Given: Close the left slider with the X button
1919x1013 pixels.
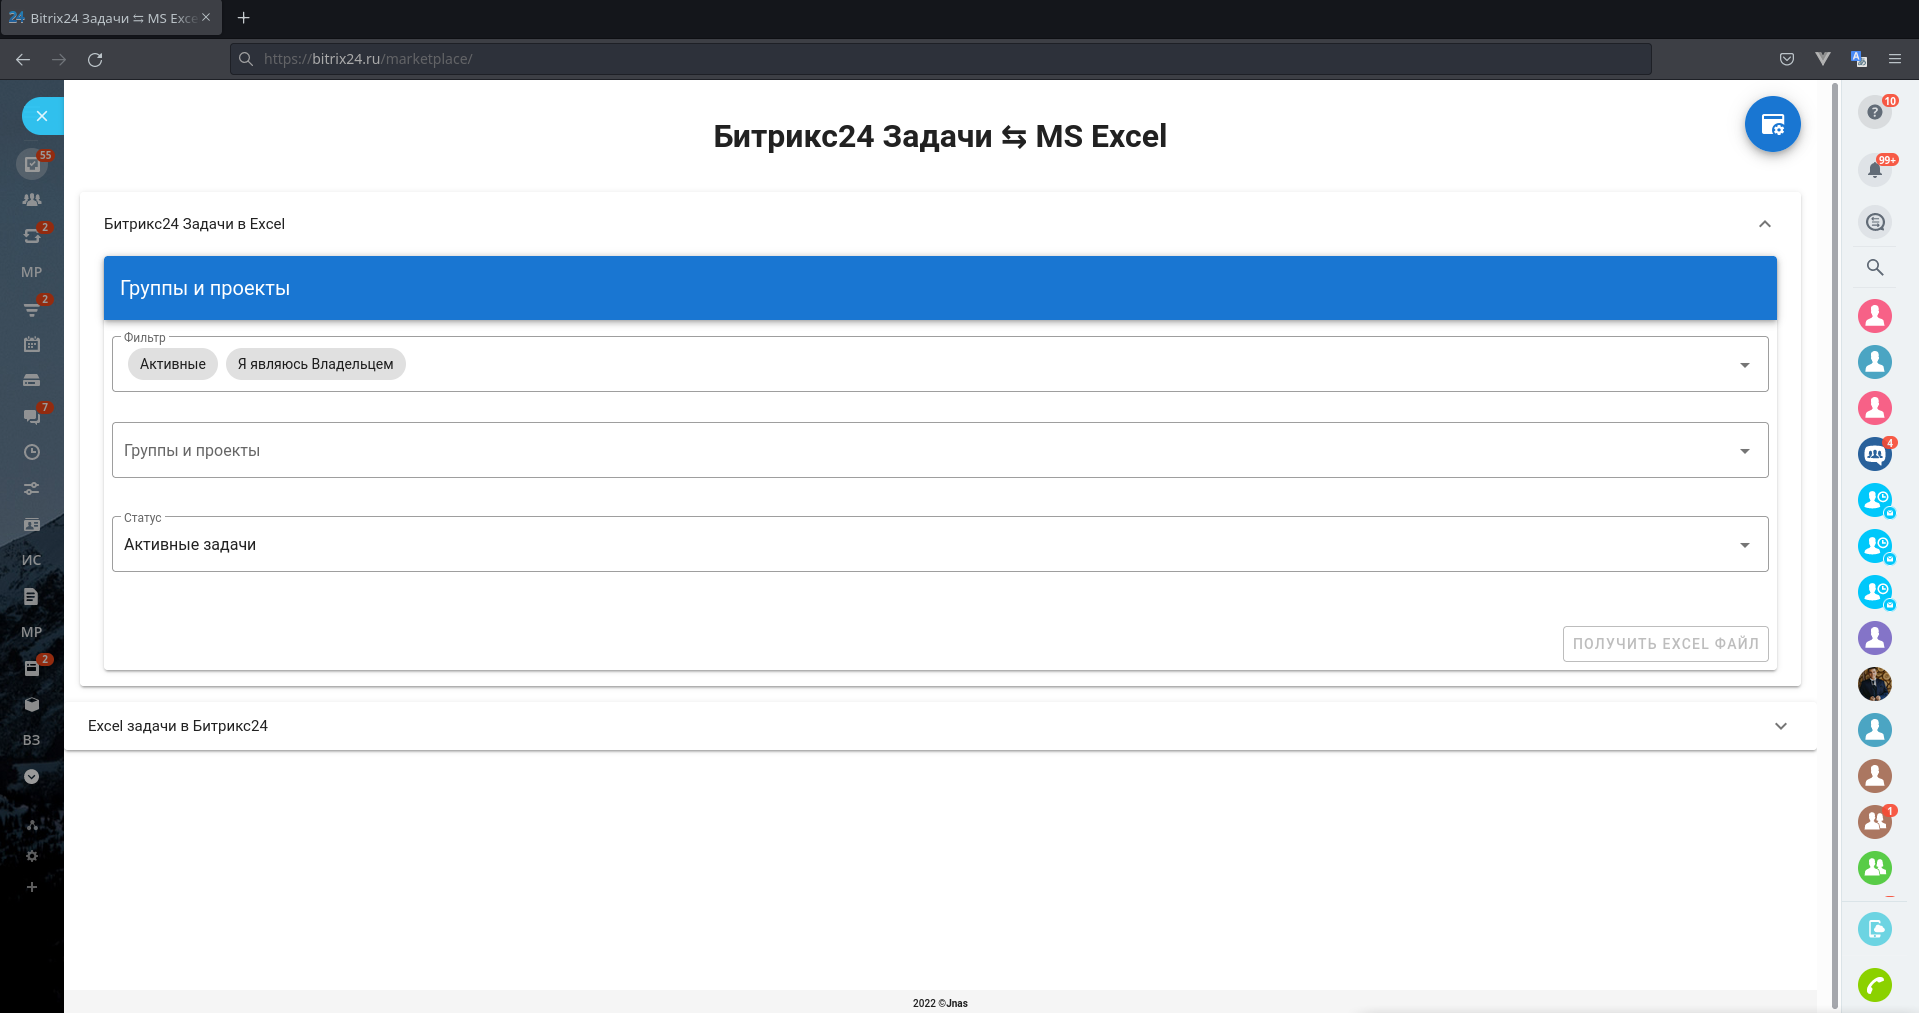Looking at the screenshot, I should [42, 116].
